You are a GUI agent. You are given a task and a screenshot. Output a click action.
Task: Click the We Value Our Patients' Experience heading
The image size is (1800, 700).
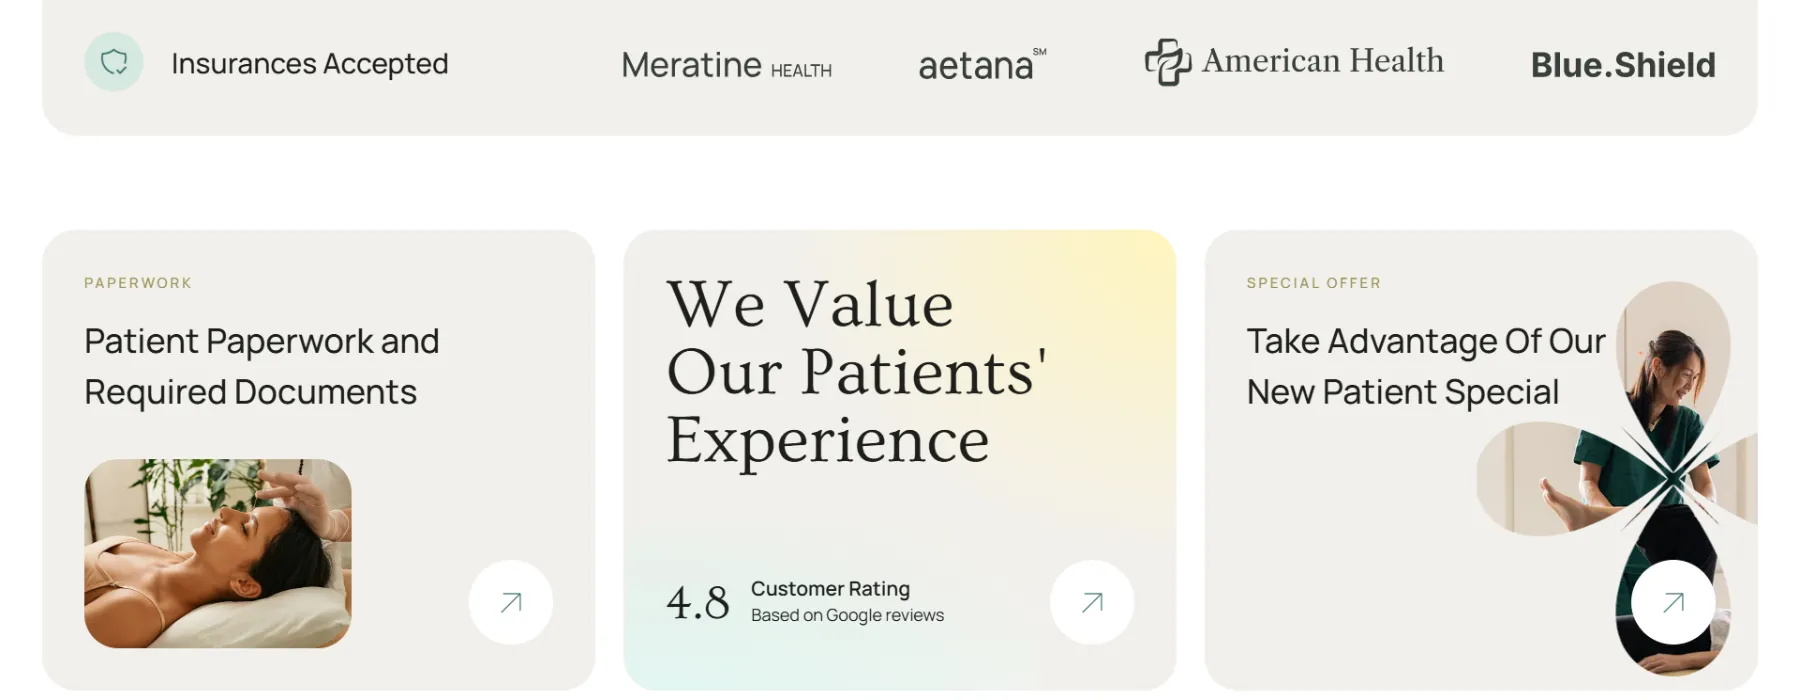pyautogui.click(x=855, y=372)
